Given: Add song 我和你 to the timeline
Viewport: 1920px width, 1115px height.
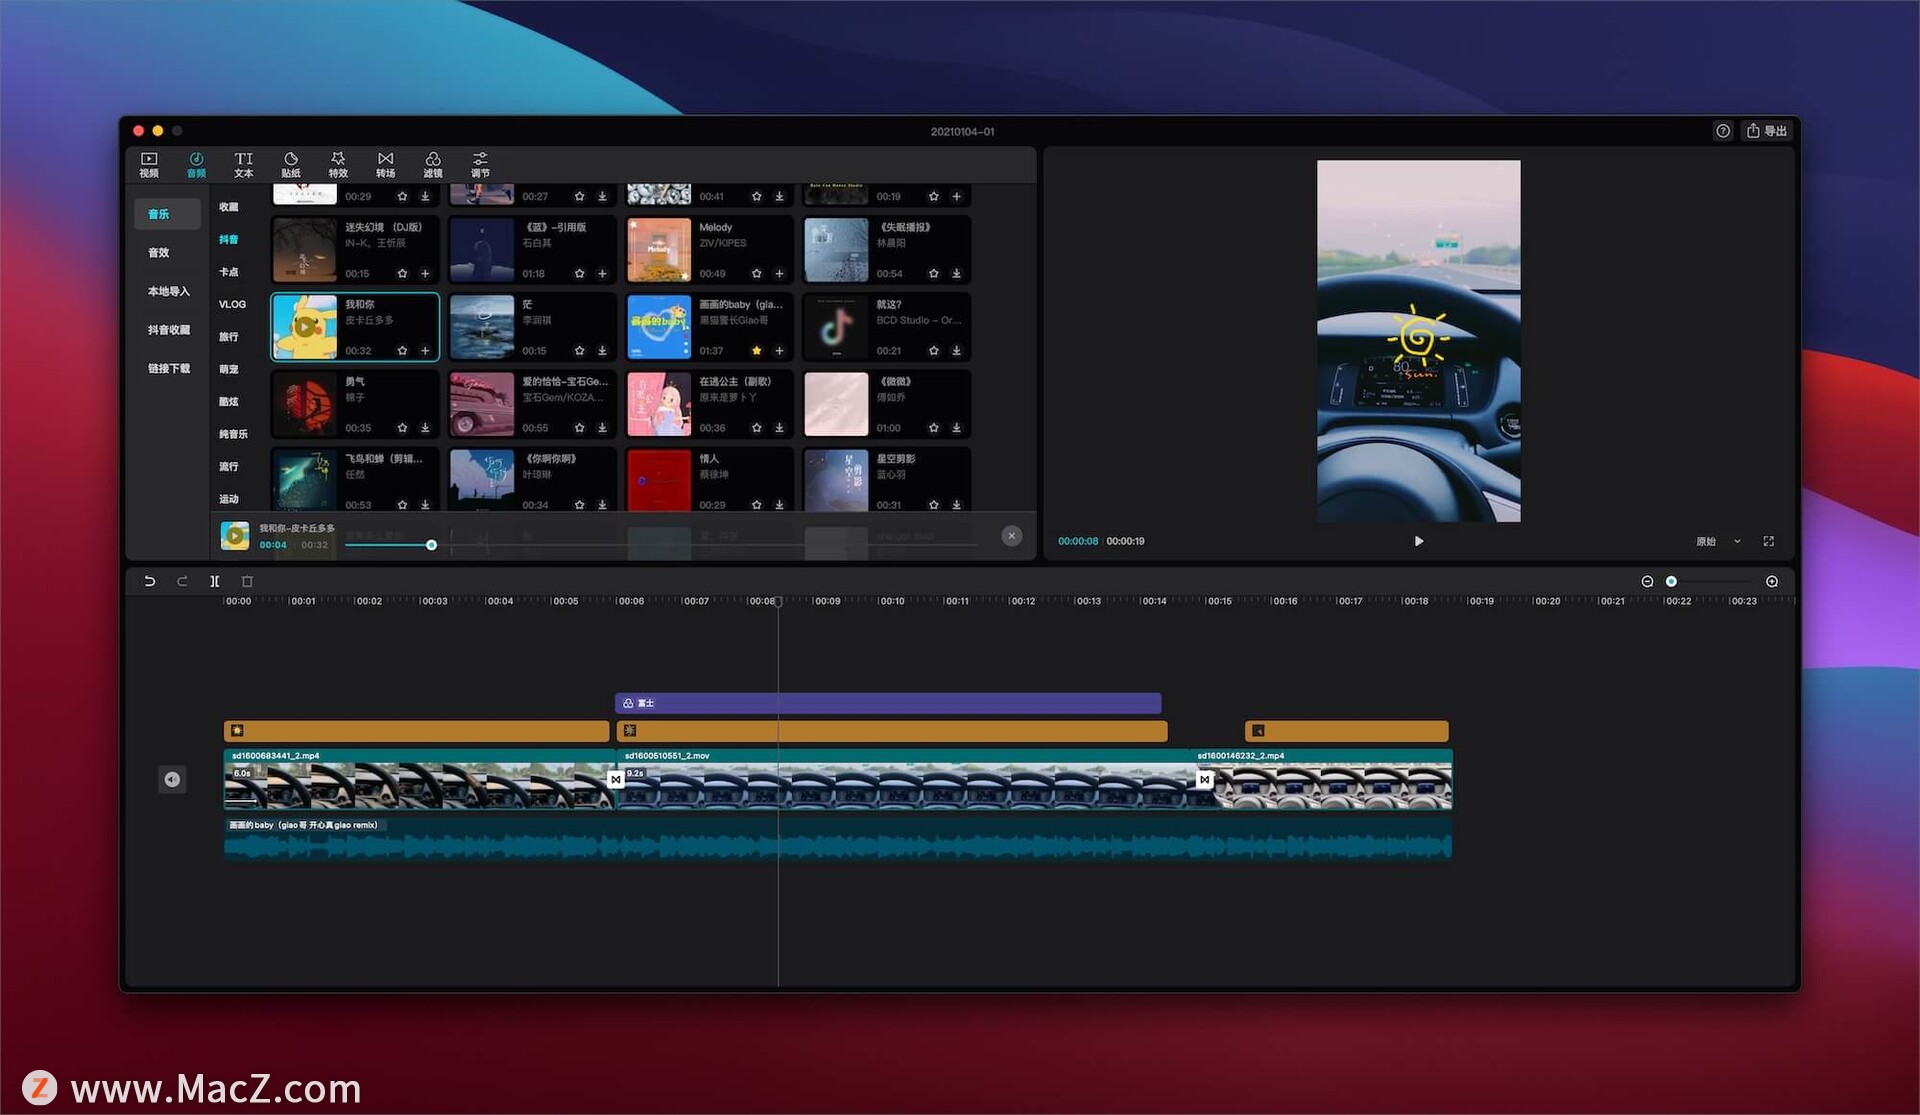Looking at the screenshot, I should pyautogui.click(x=425, y=351).
